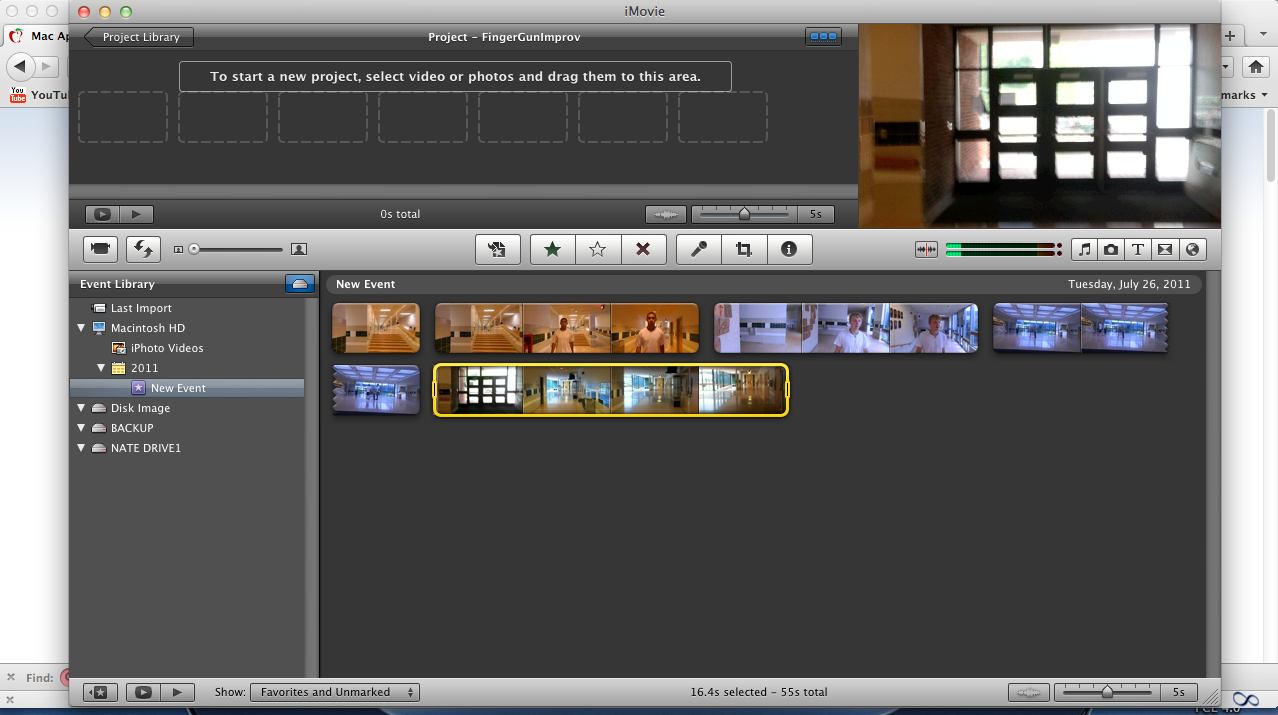This screenshot has height=715, width=1278.
Task: Select blue lobby clip in first row
Action: pos(1080,328)
